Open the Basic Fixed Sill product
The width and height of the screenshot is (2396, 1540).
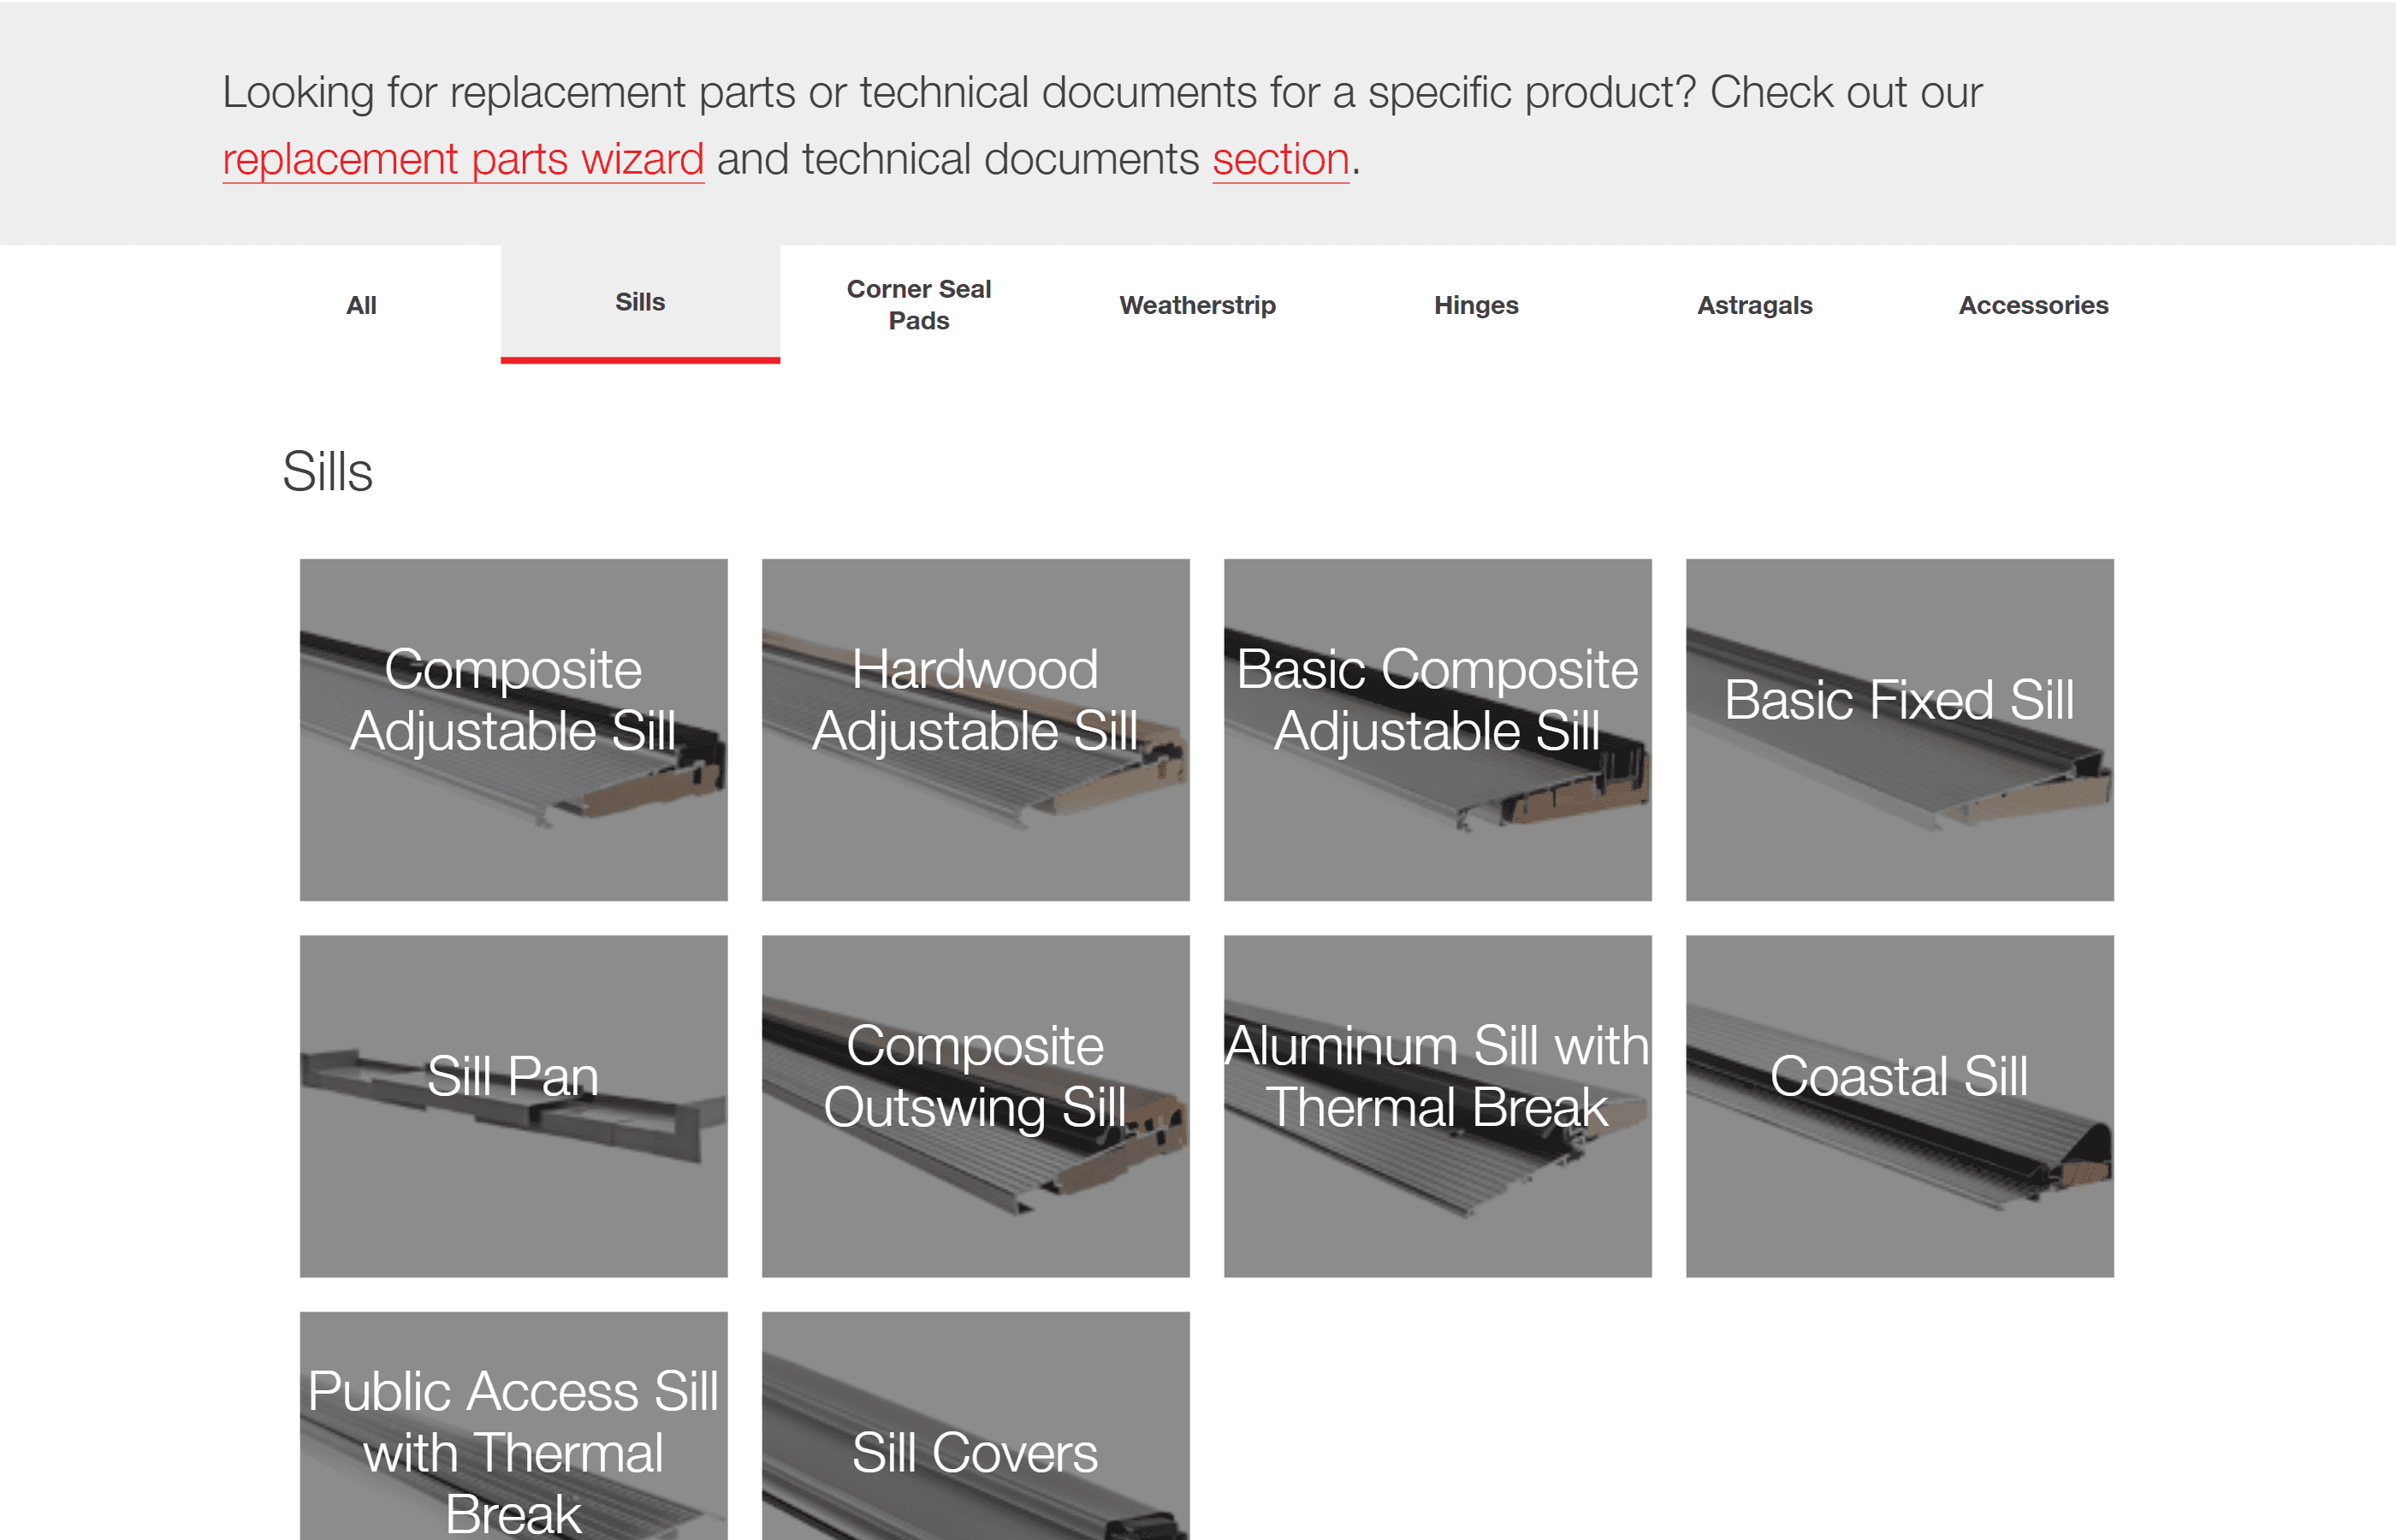coord(1899,729)
